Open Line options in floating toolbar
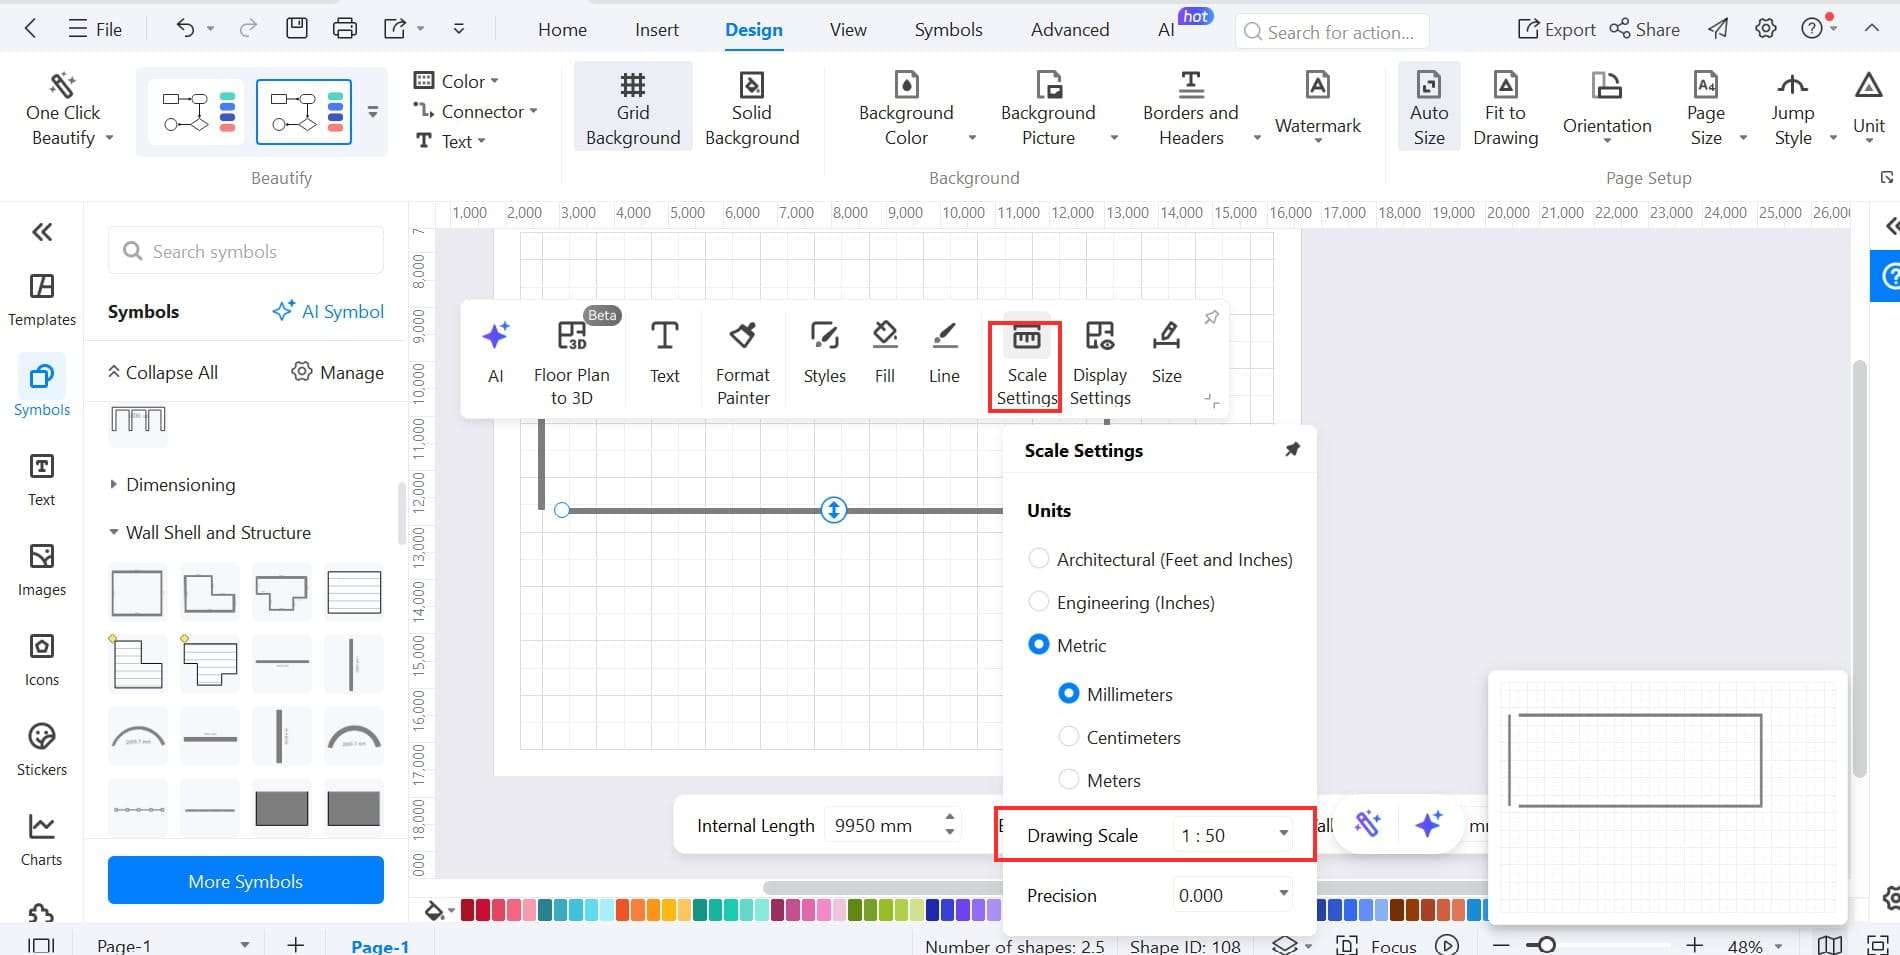Viewport: 1900px width, 955px height. click(944, 353)
